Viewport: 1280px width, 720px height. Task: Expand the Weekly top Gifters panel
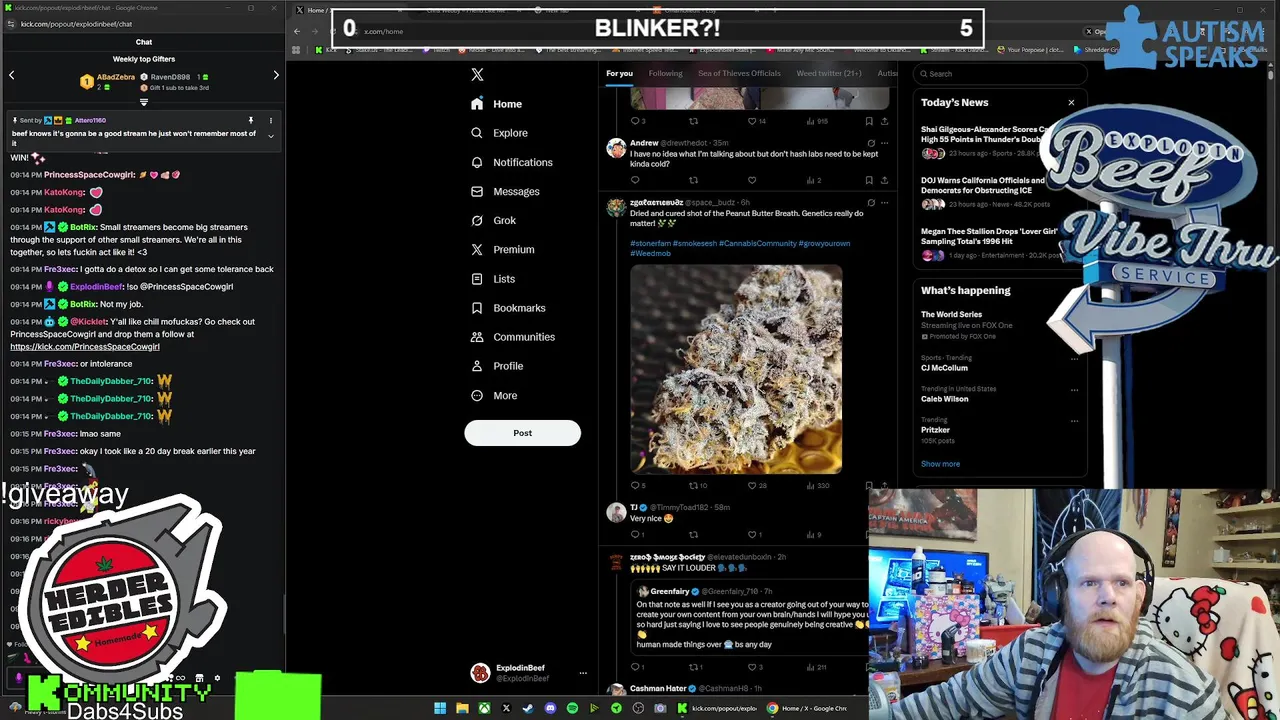144,102
